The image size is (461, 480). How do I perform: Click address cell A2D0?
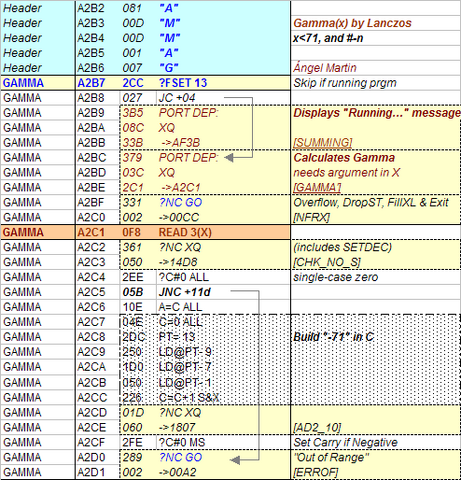click(92, 457)
